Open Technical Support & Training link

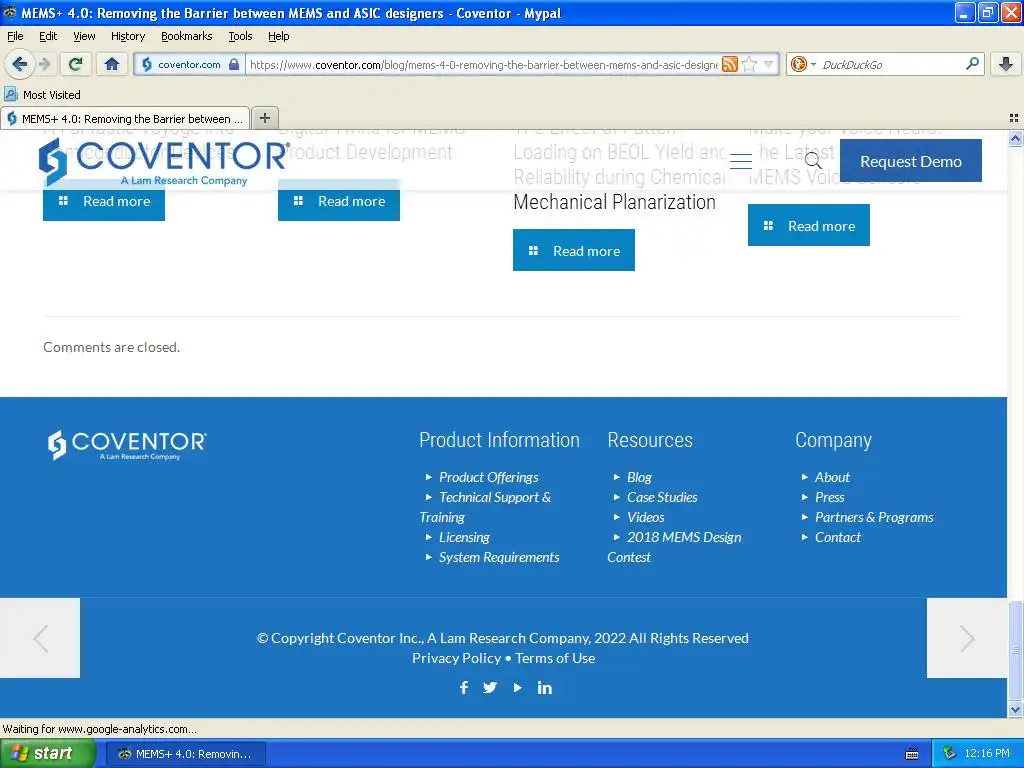(485, 507)
